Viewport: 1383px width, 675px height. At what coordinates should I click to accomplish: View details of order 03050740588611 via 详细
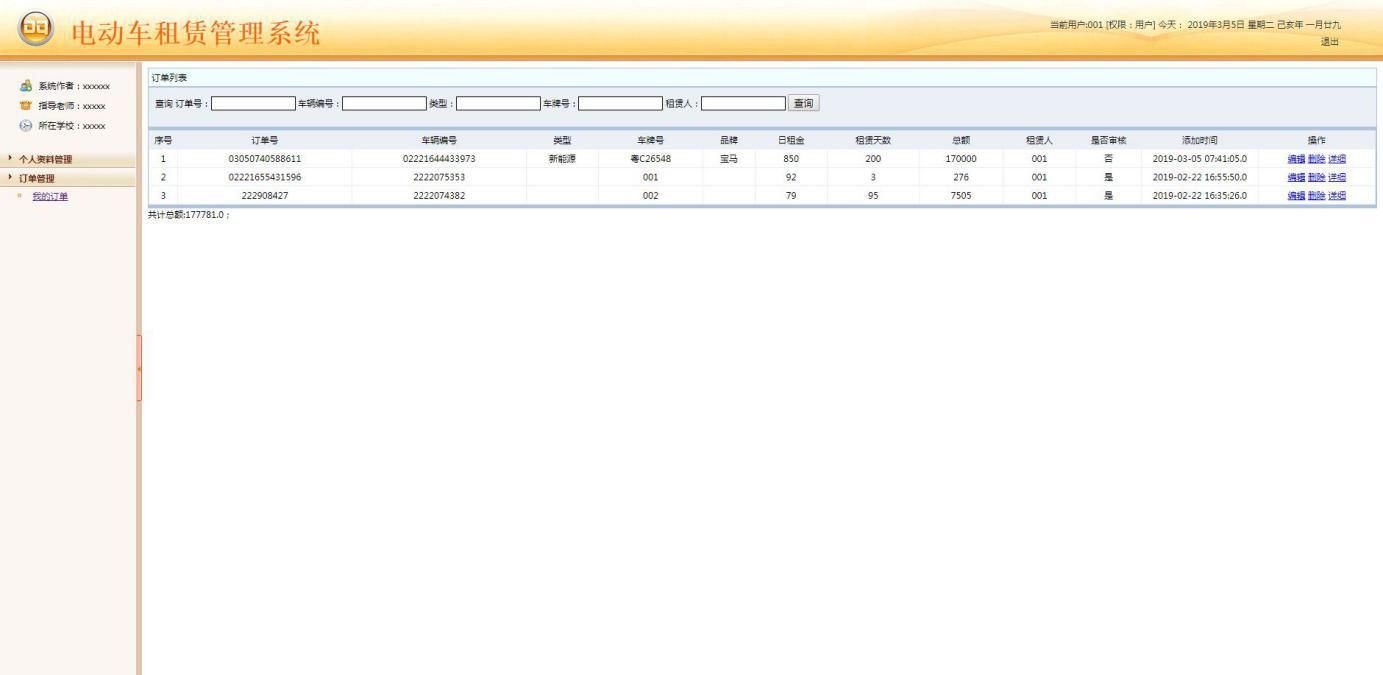(x=1337, y=158)
